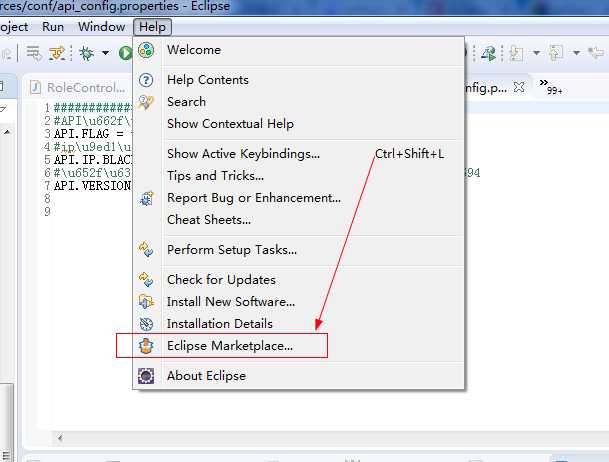Viewport: 609px width, 462px height.
Task: Expand dropdown next to previous edit location icon
Action: click(536, 53)
